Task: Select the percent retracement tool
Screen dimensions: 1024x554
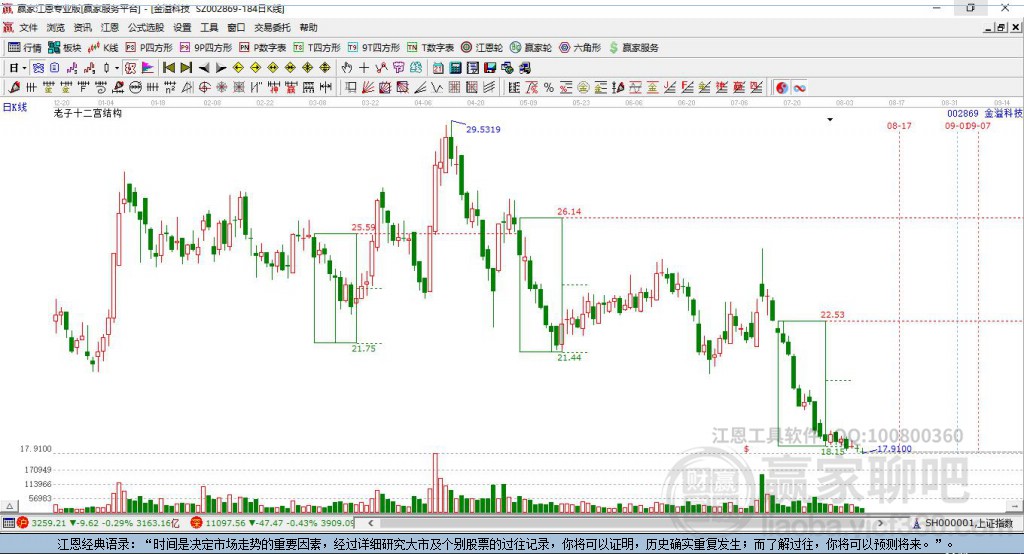Action: [x=549, y=88]
